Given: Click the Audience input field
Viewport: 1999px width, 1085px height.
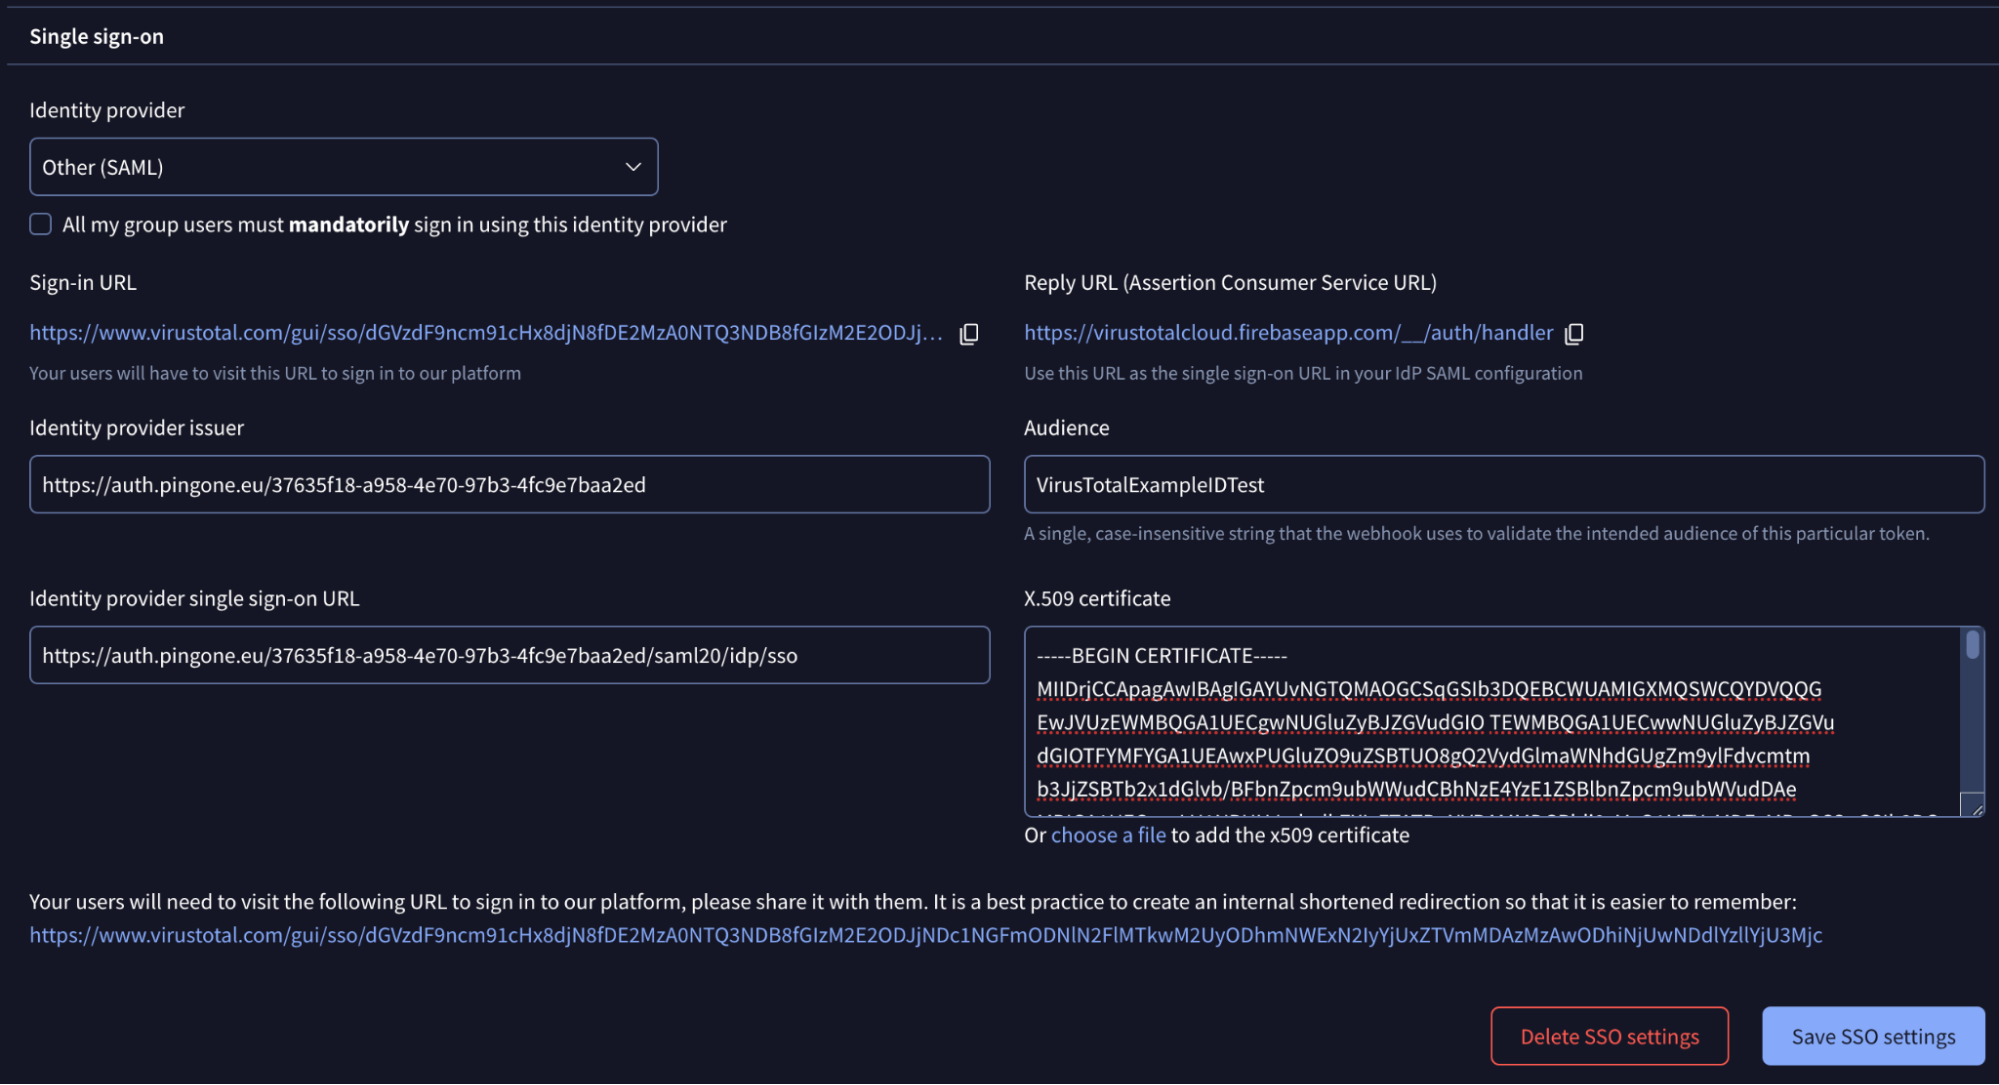Looking at the screenshot, I should tap(1504, 485).
